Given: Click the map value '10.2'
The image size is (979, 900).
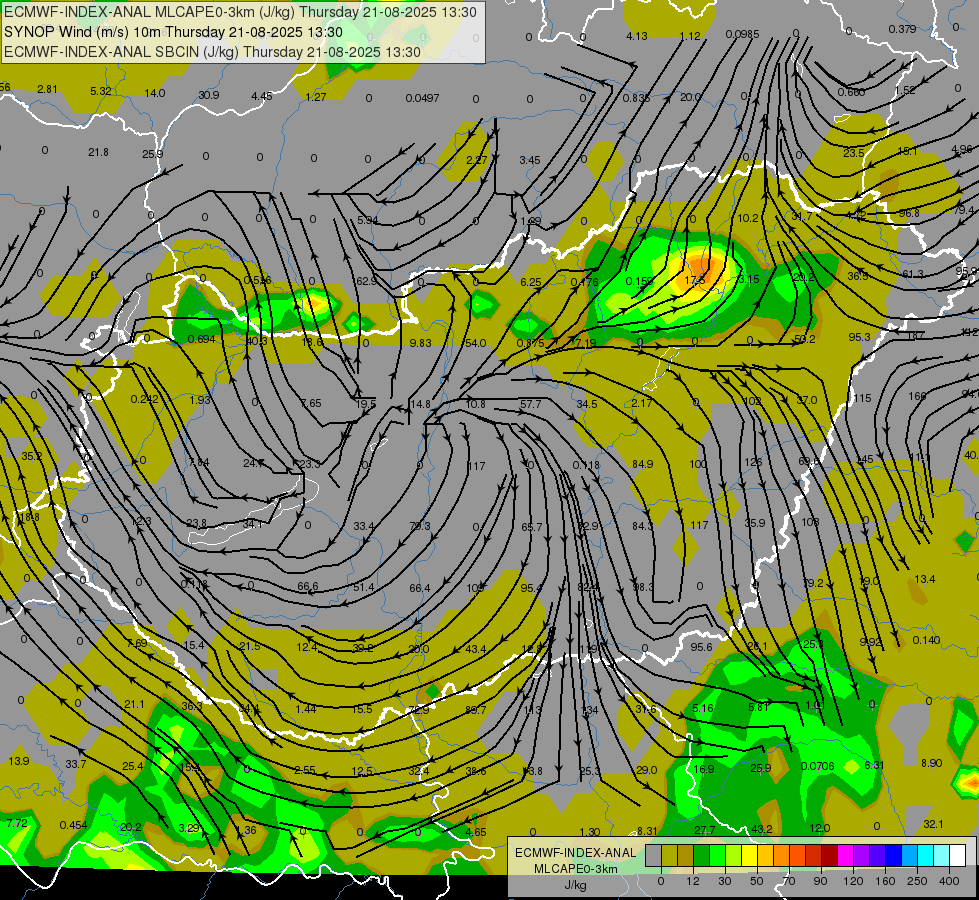Looking at the screenshot, I should click(x=748, y=218).
